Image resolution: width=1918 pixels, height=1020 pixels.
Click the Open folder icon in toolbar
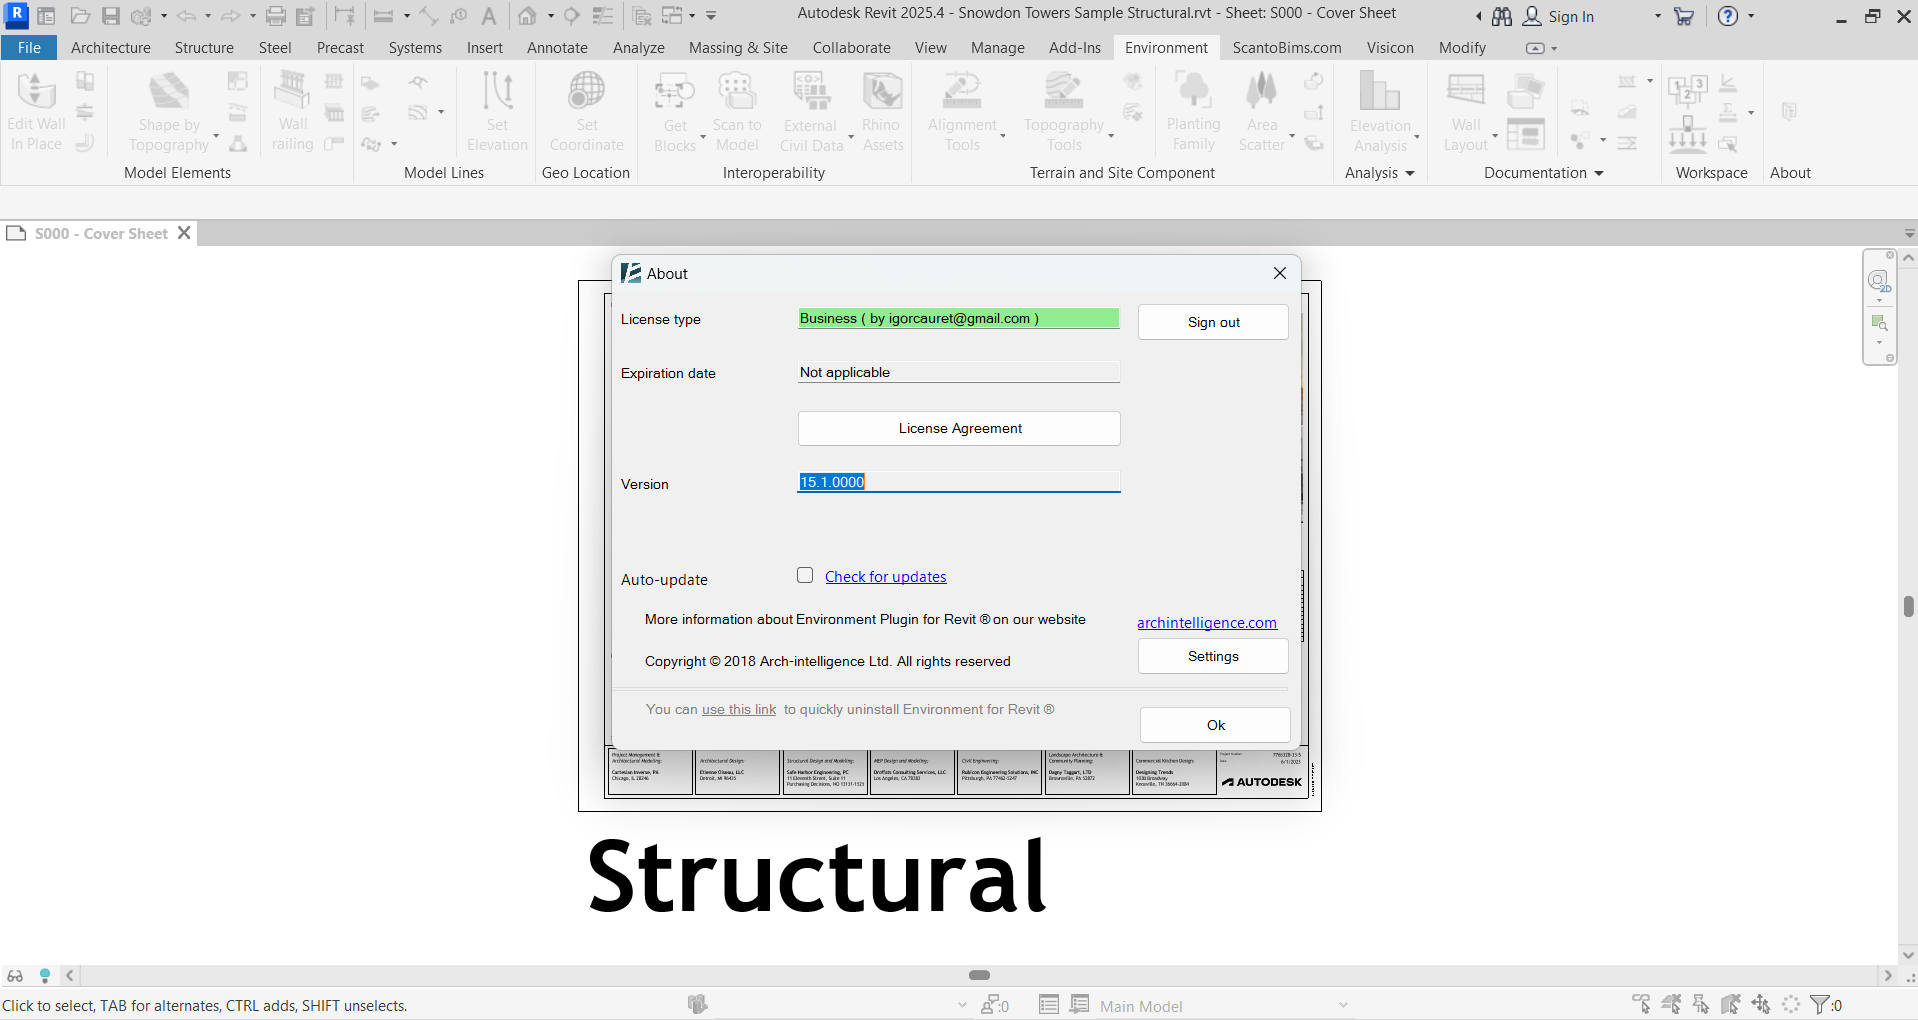coord(81,16)
